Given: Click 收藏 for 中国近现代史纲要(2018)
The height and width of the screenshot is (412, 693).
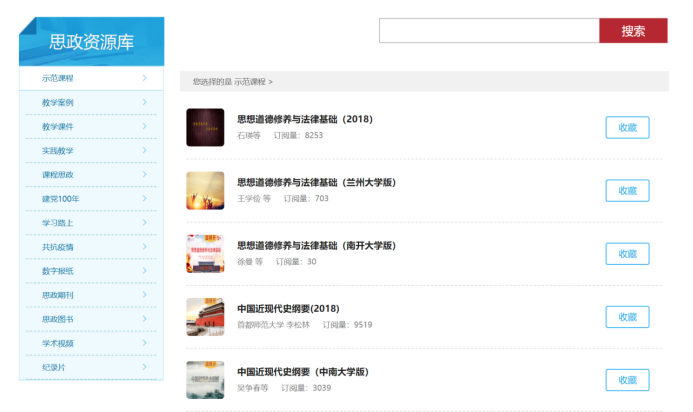Looking at the screenshot, I should (x=627, y=317).
